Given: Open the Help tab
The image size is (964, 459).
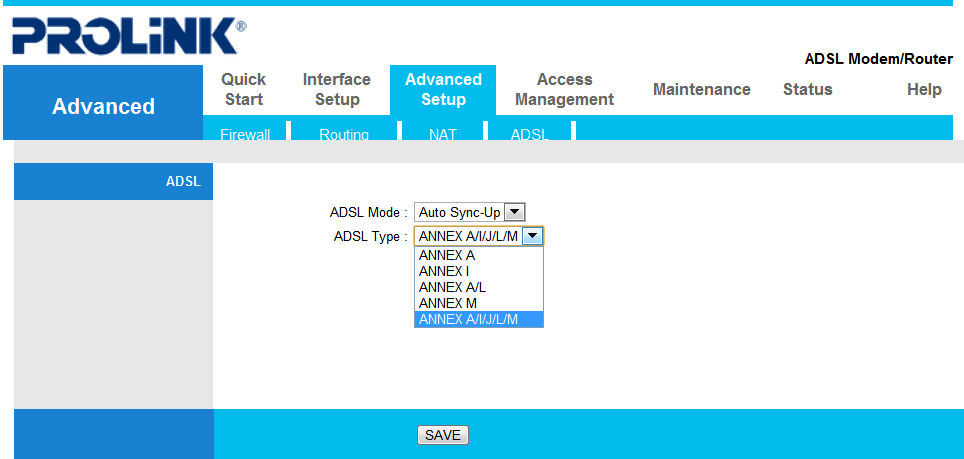Looking at the screenshot, I should point(924,89).
